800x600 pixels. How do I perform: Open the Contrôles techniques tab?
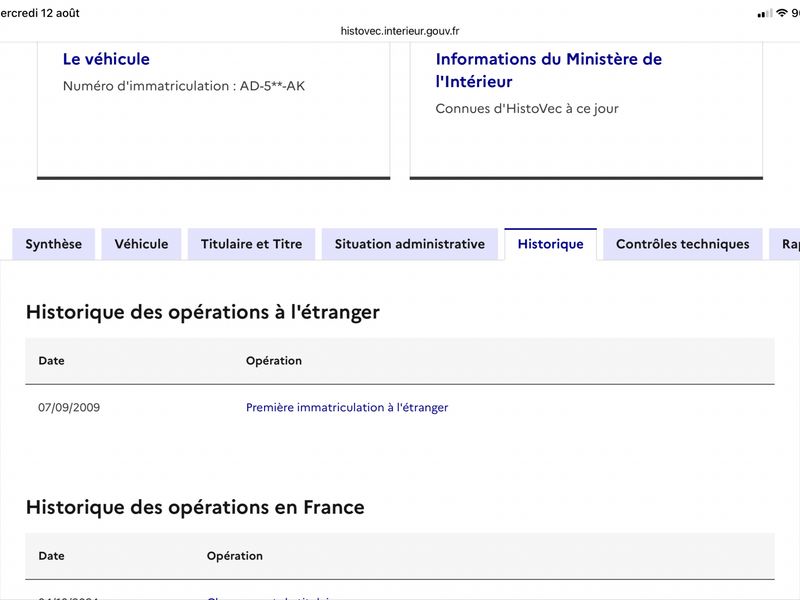683,244
